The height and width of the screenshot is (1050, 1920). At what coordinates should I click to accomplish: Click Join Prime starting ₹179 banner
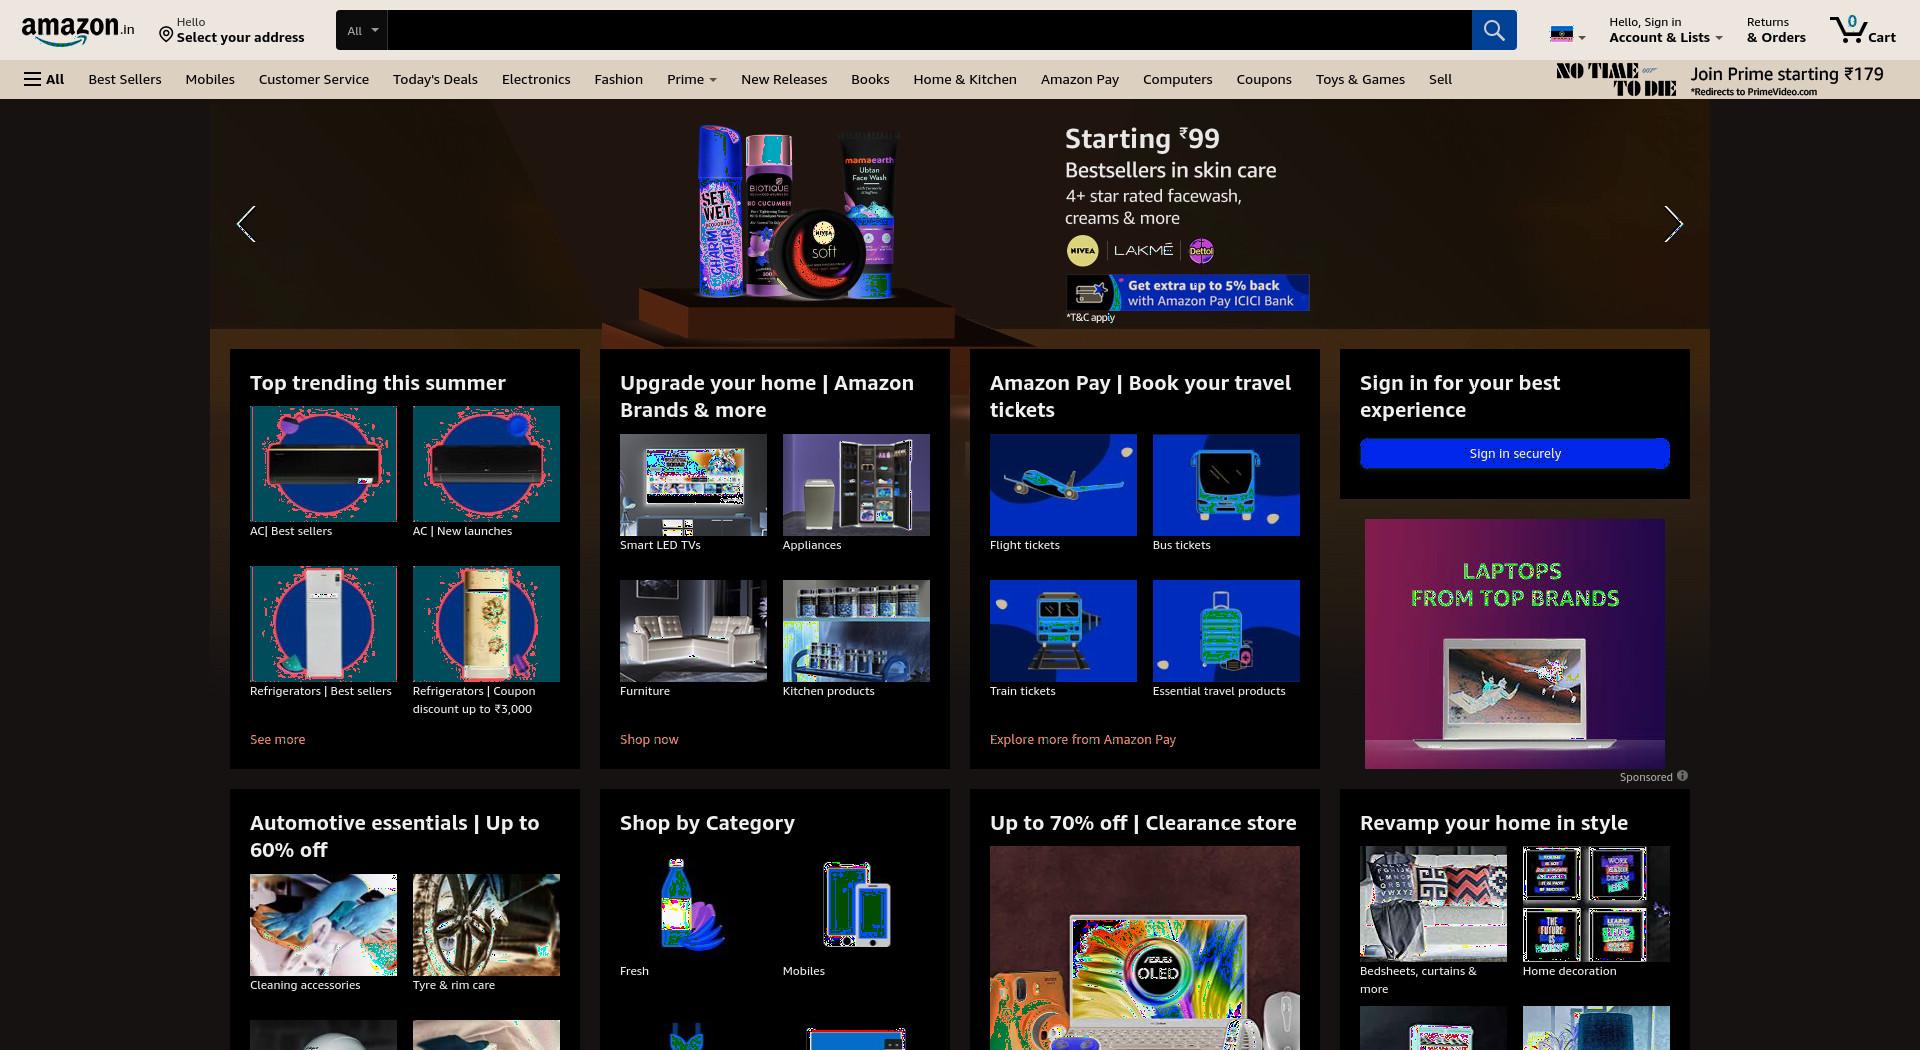point(1720,80)
